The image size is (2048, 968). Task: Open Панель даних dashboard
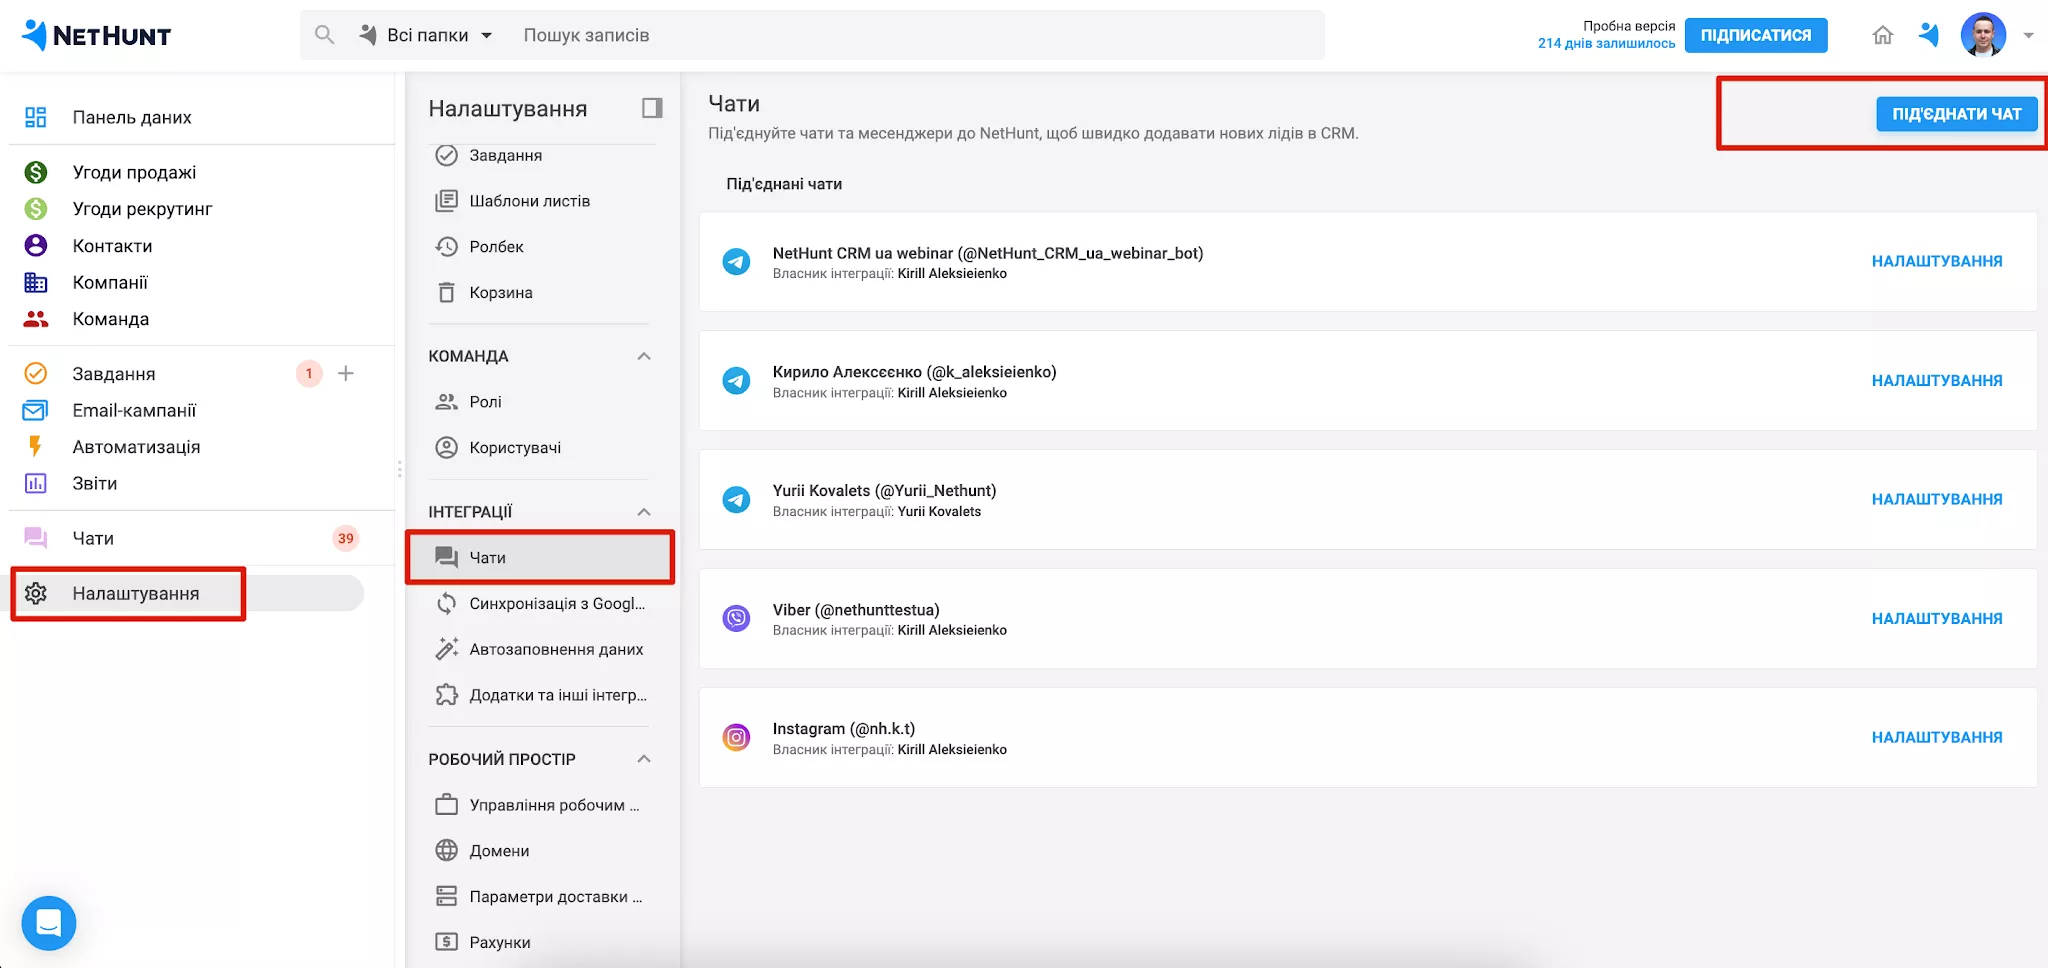(x=131, y=117)
